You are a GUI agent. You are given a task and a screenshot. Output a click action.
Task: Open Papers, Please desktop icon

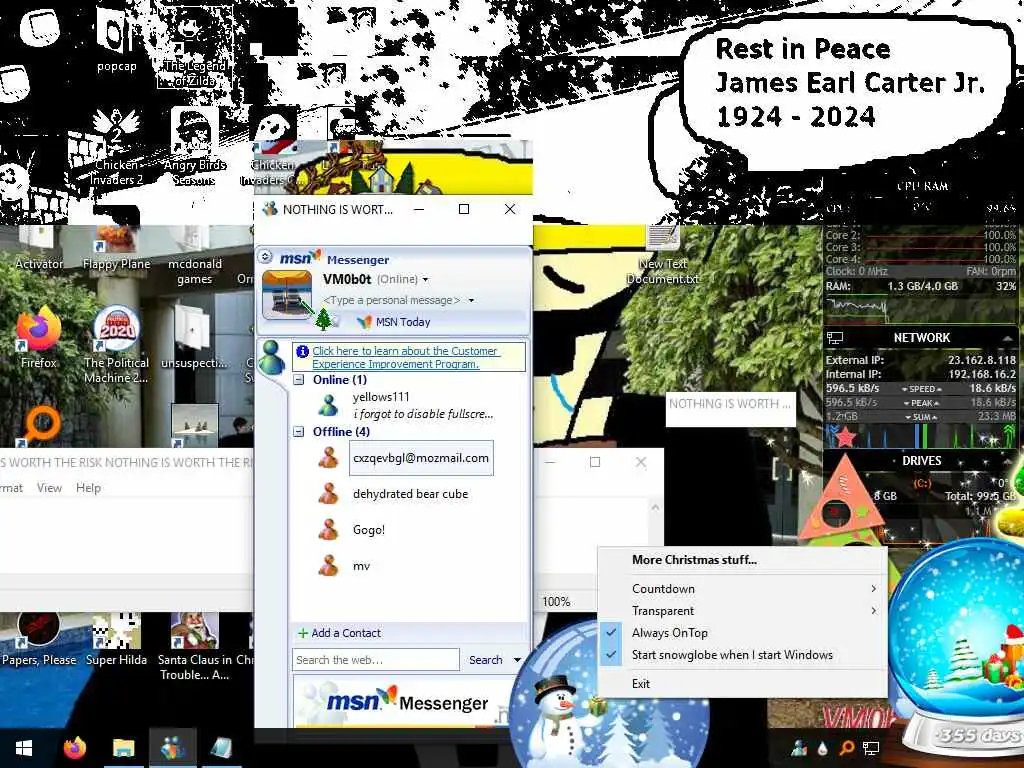(x=39, y=639)
